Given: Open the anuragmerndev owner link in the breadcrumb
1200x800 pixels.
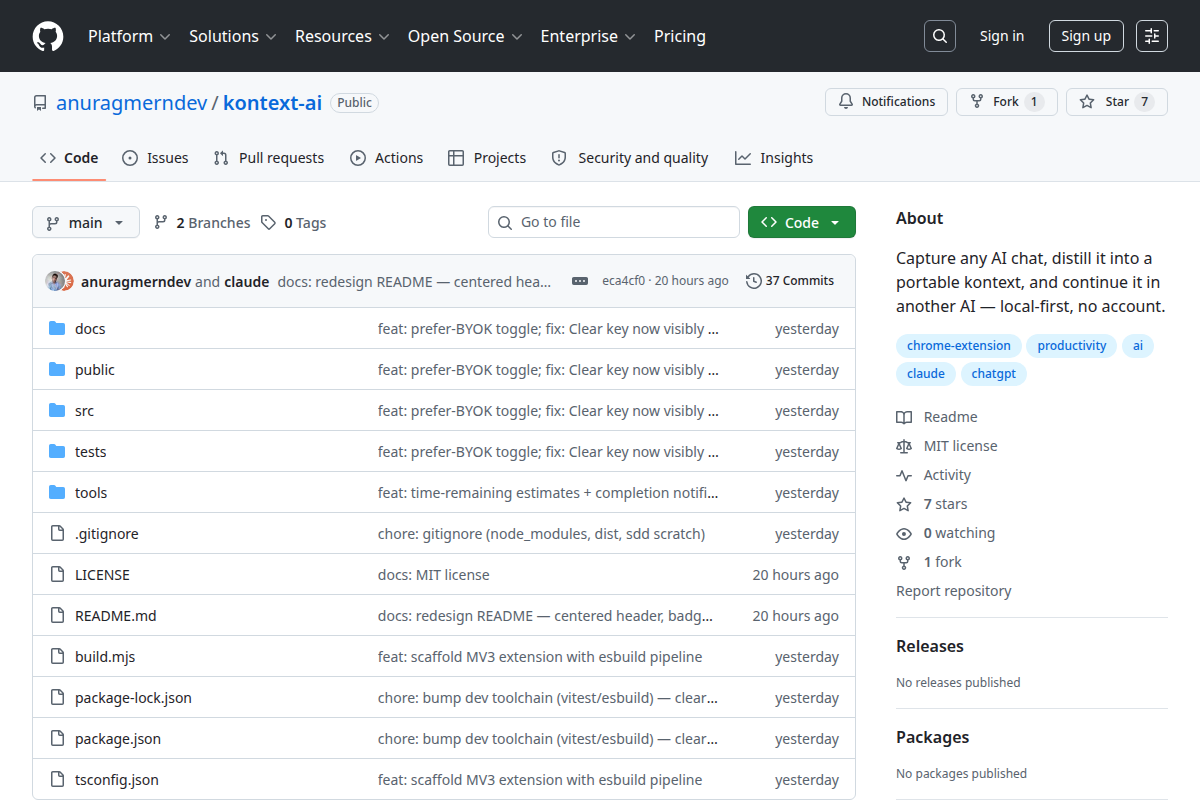Looking at the screenshot, I should tap(132, 102).
